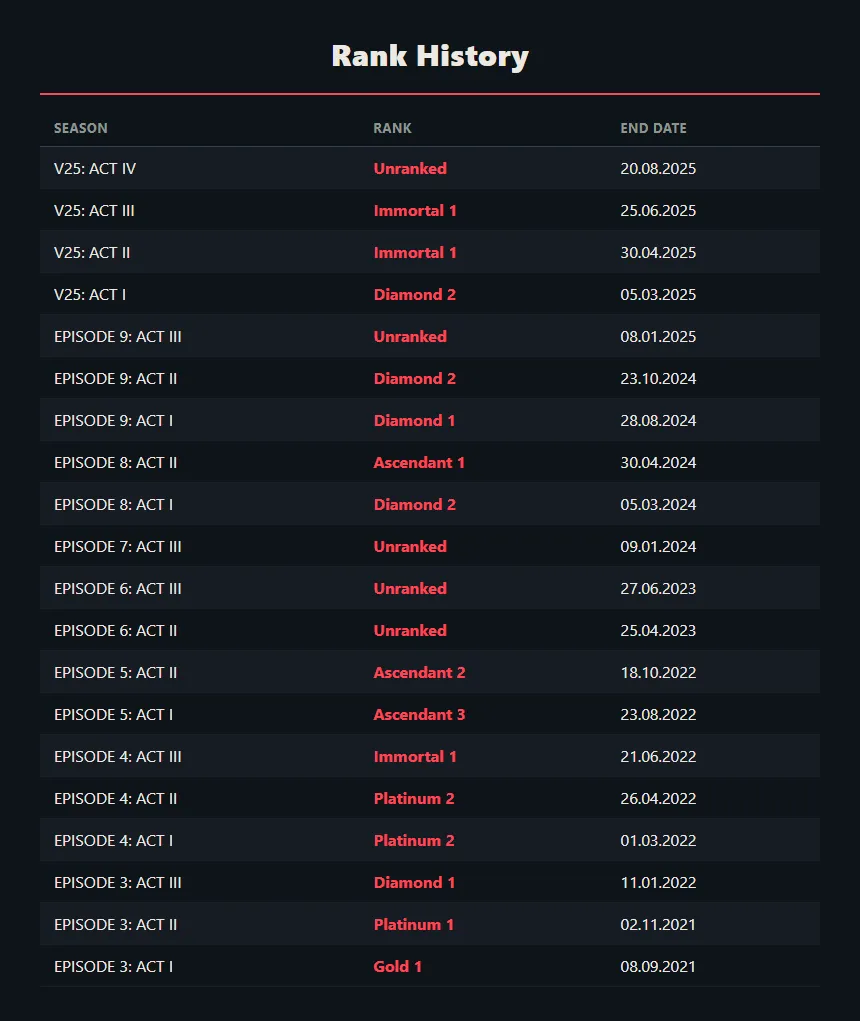
Task: Click the Rank History heading
Action: pyautogui.click(x=430, y=56)
